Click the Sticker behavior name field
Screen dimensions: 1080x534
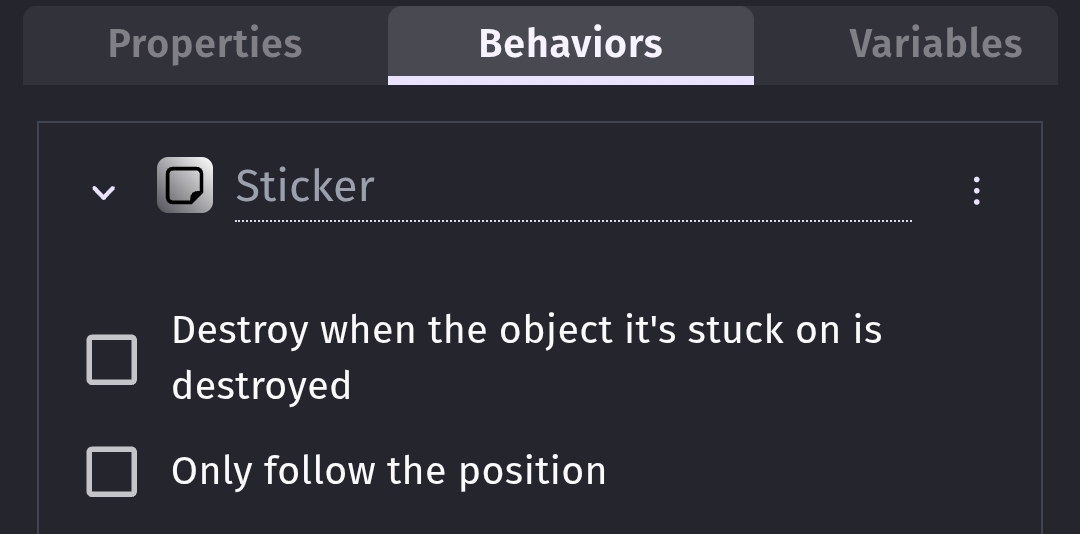[572, 187]
